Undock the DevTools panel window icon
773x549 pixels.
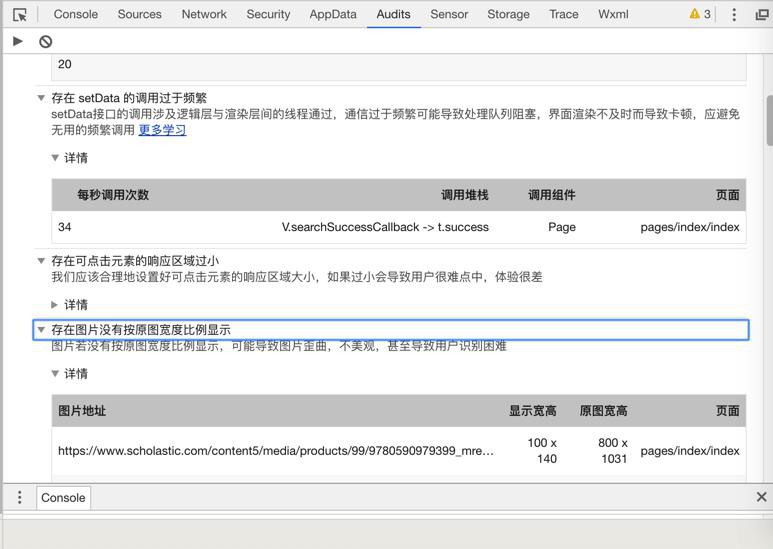pos(762,15)
